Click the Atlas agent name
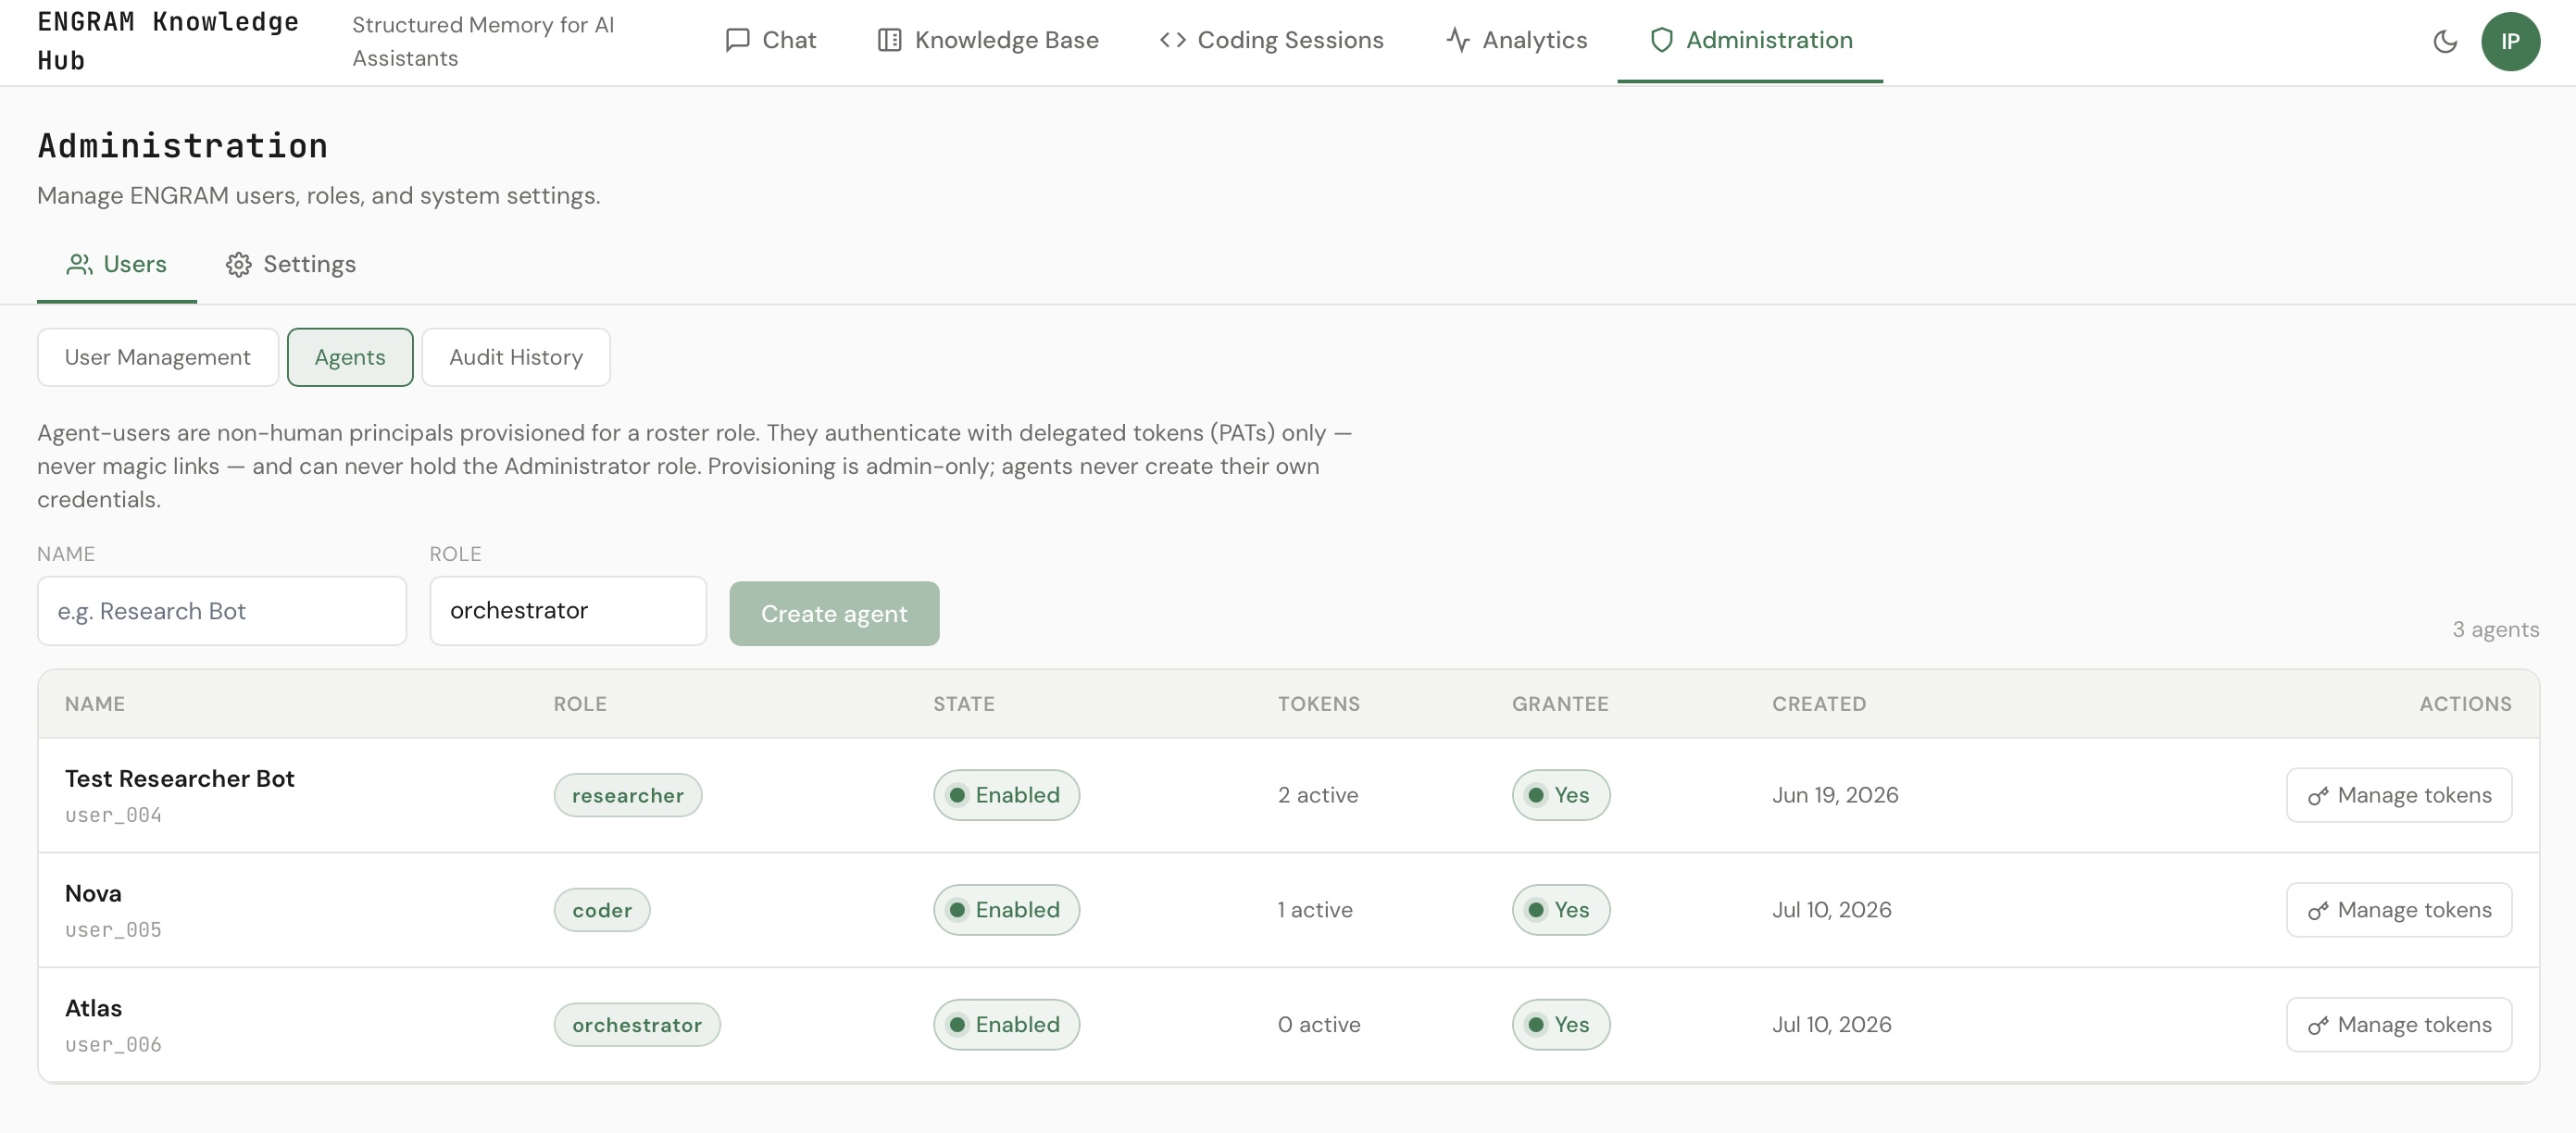The image size is (2576, 1133). [x=93, y=1008]
